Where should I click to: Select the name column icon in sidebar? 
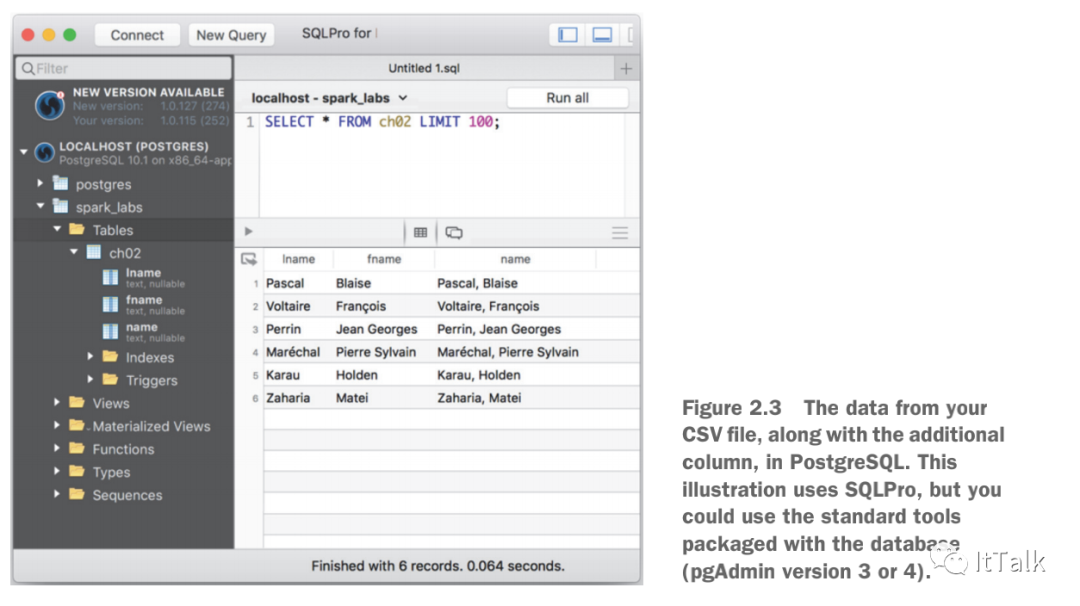110,331
